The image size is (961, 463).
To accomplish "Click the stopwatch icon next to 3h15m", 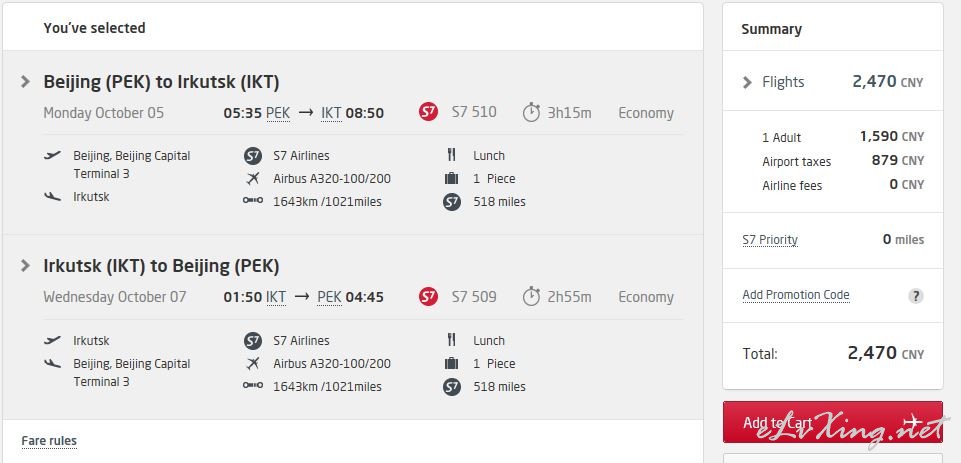I will pos(531,112).
